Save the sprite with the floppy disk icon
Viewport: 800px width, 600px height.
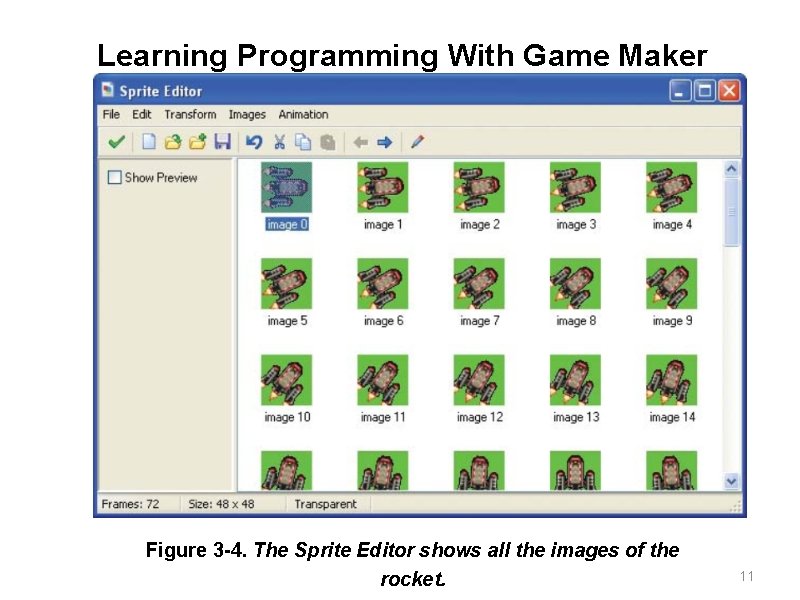pyautogui.click(x=222, y=141)
